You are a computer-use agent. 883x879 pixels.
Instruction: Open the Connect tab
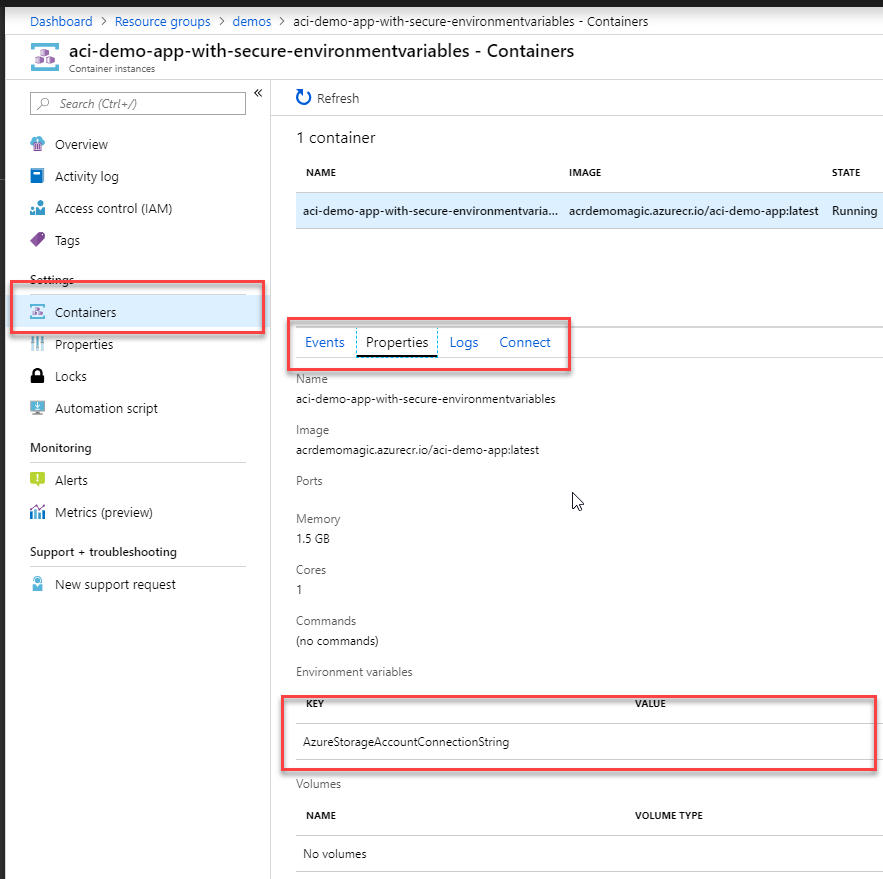tap(525, 342)
